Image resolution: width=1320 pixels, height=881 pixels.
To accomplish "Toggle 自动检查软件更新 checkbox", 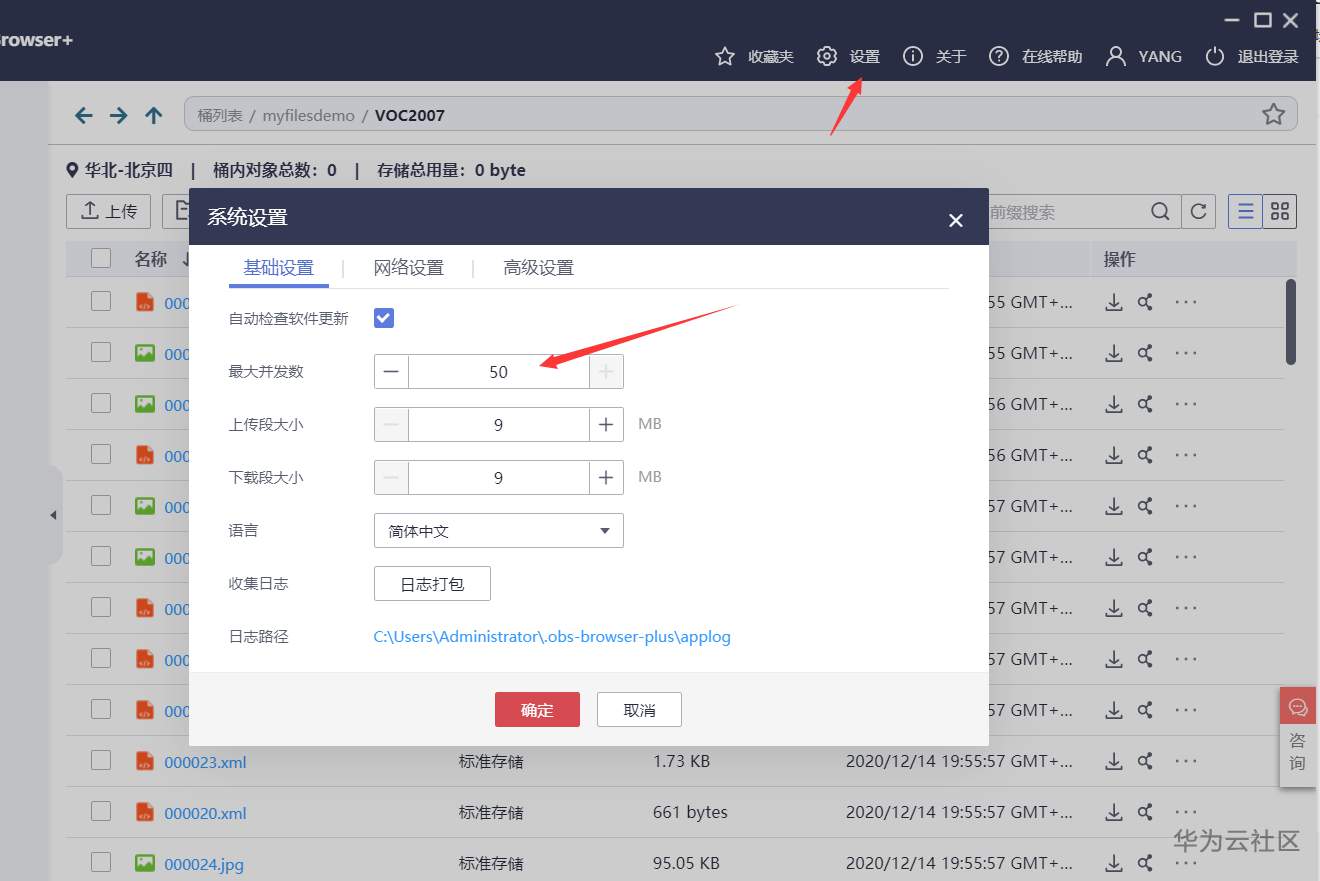I will tap(384, 318).
